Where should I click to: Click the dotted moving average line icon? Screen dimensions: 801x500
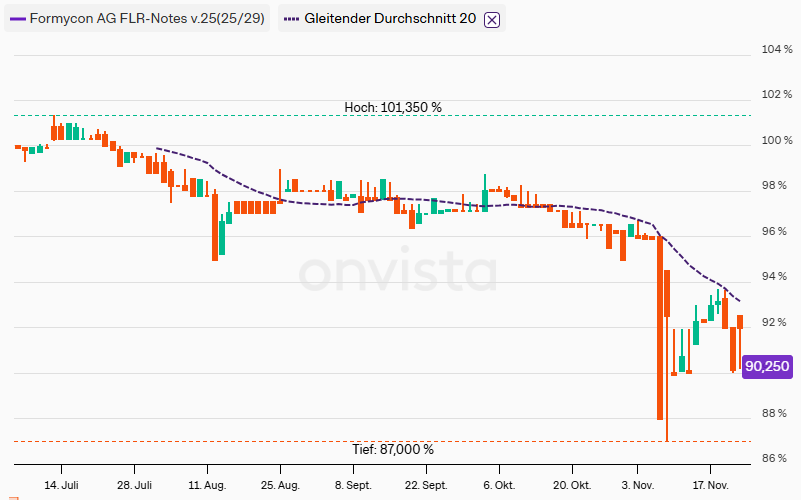click(x=291, y=19)
